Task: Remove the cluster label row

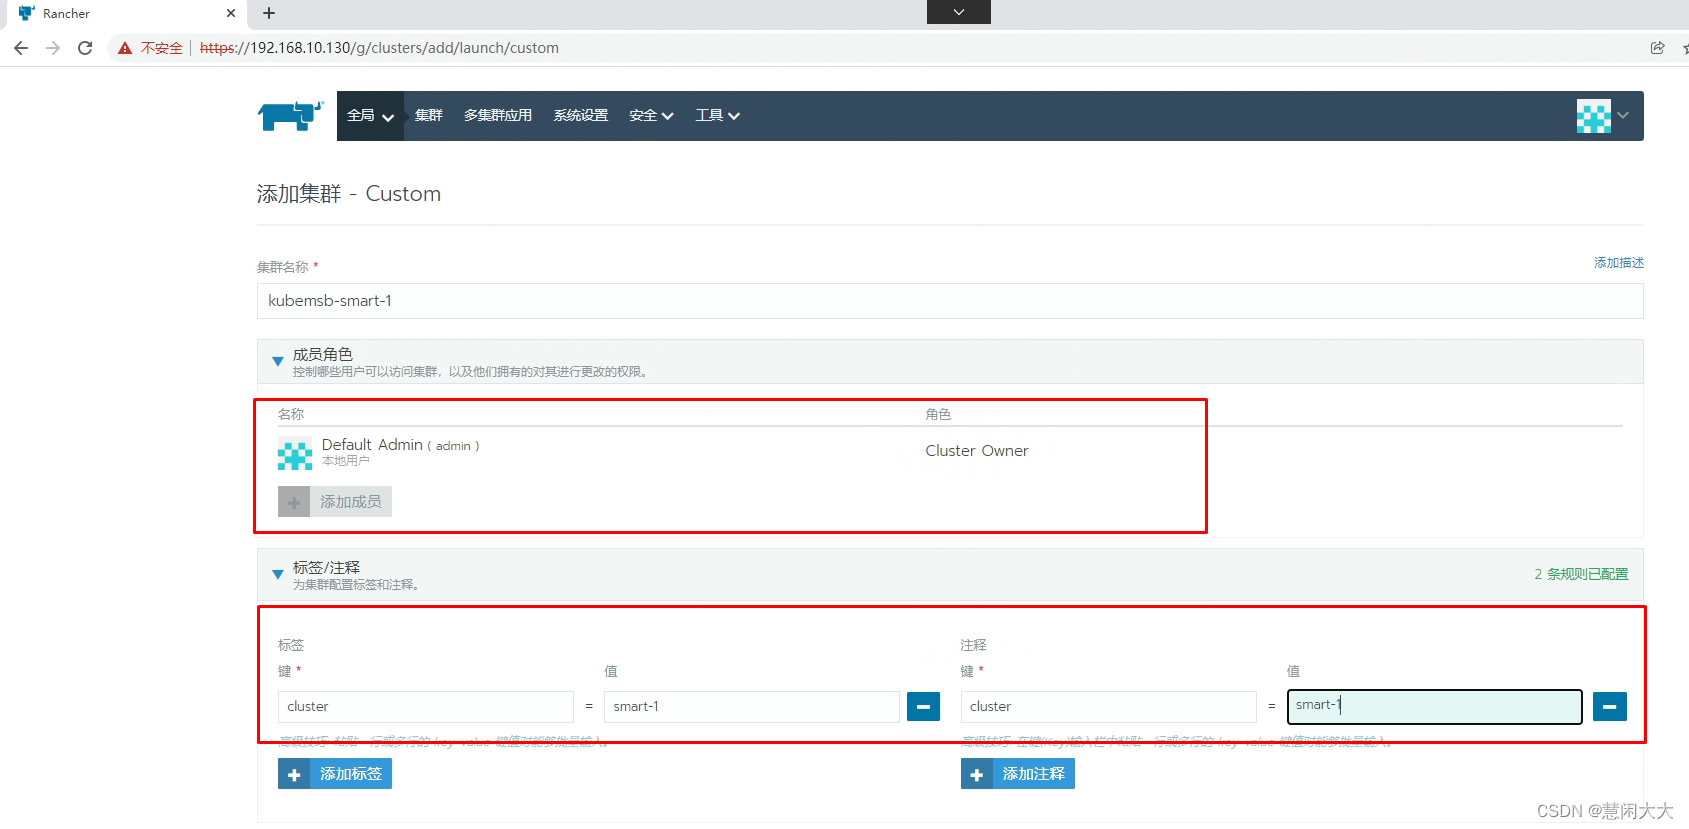Action: tap(923, 707)
